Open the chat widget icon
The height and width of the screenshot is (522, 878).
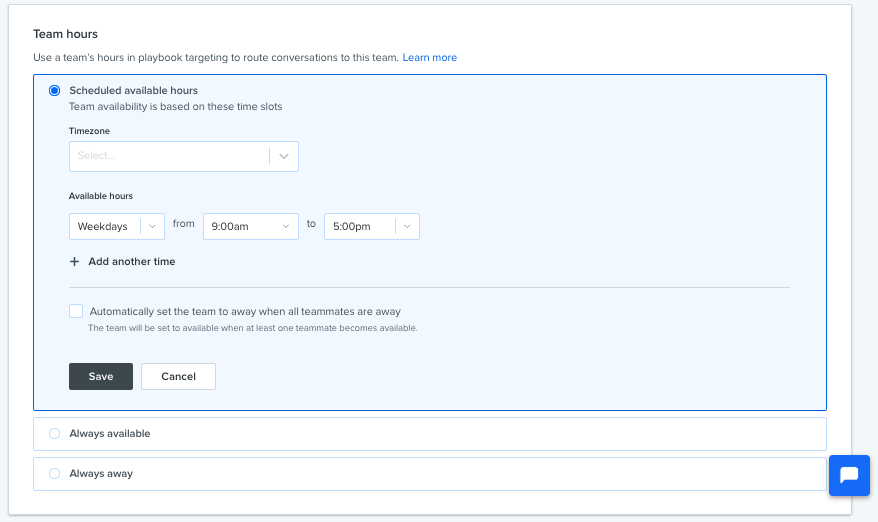849,475
